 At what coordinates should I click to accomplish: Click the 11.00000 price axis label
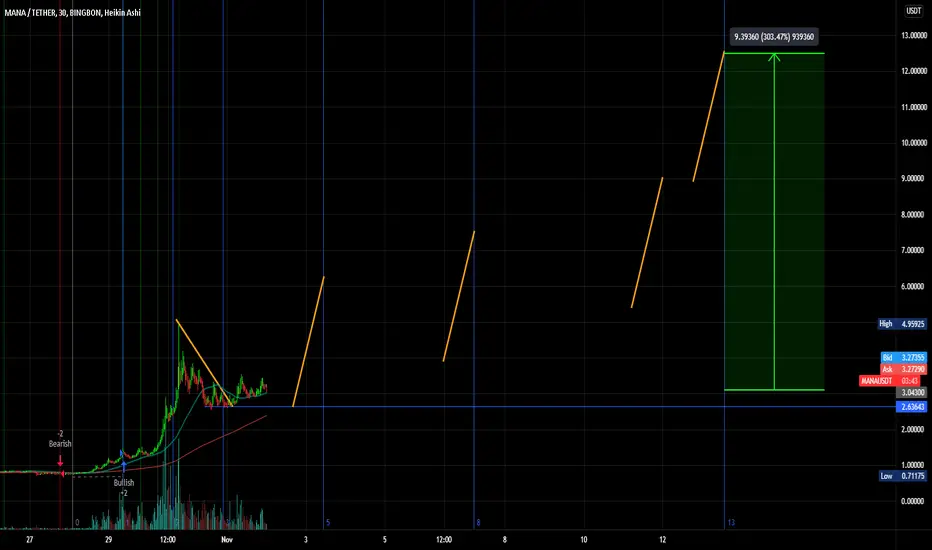(x=914, y=107)
